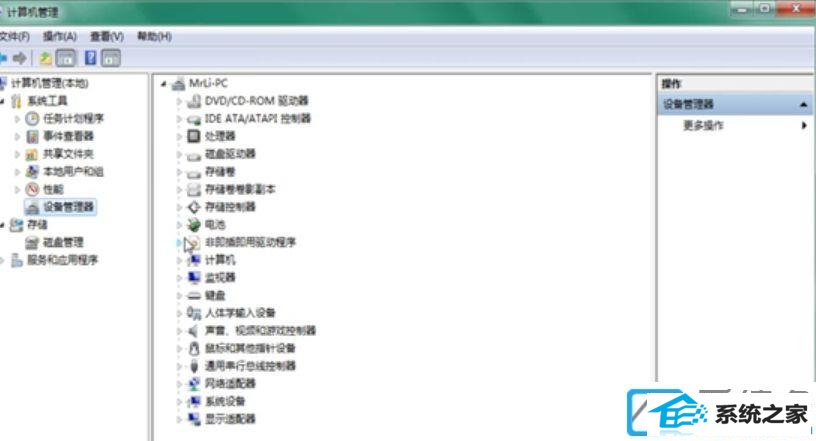The image size is (816, 441).
Task: Expand the 系统设备 node arrow
Action: (x=179, y=401)
